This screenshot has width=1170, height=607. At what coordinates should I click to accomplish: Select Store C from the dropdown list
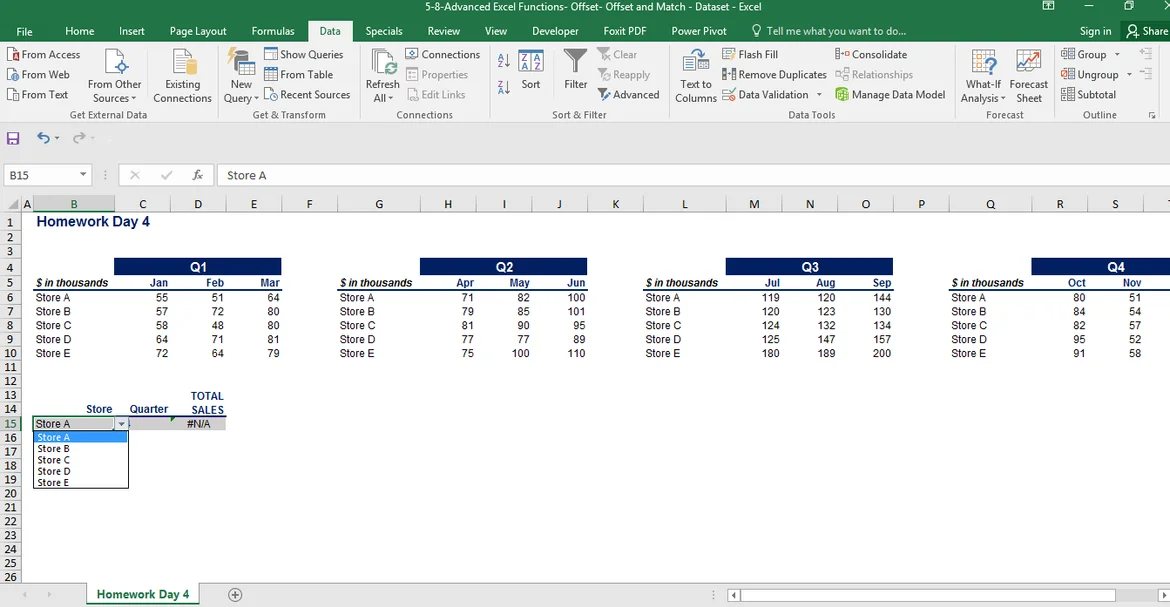(x=54, y=460)
